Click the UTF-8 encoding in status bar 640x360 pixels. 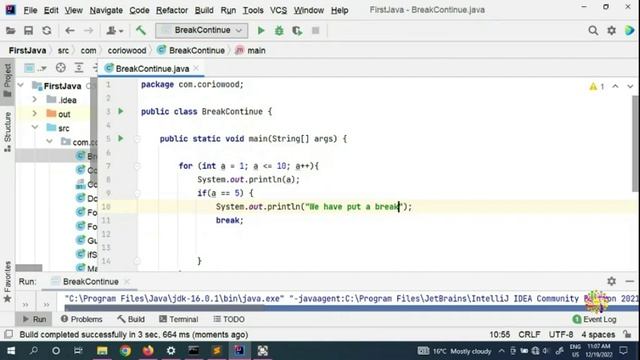tap(560, 334)
